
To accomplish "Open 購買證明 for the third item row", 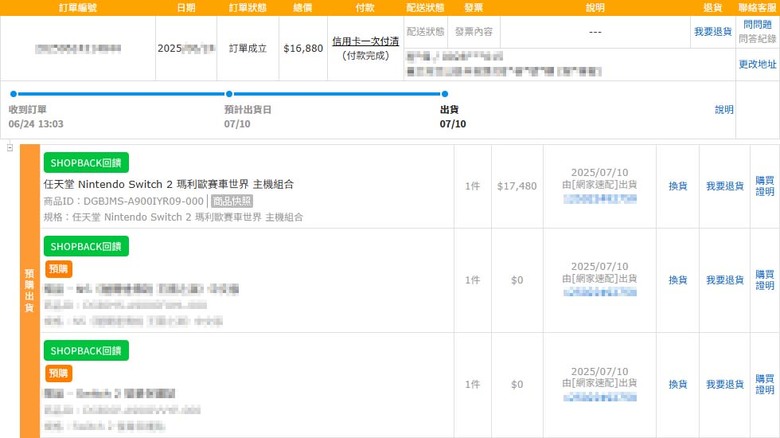I will pos(765,384).
